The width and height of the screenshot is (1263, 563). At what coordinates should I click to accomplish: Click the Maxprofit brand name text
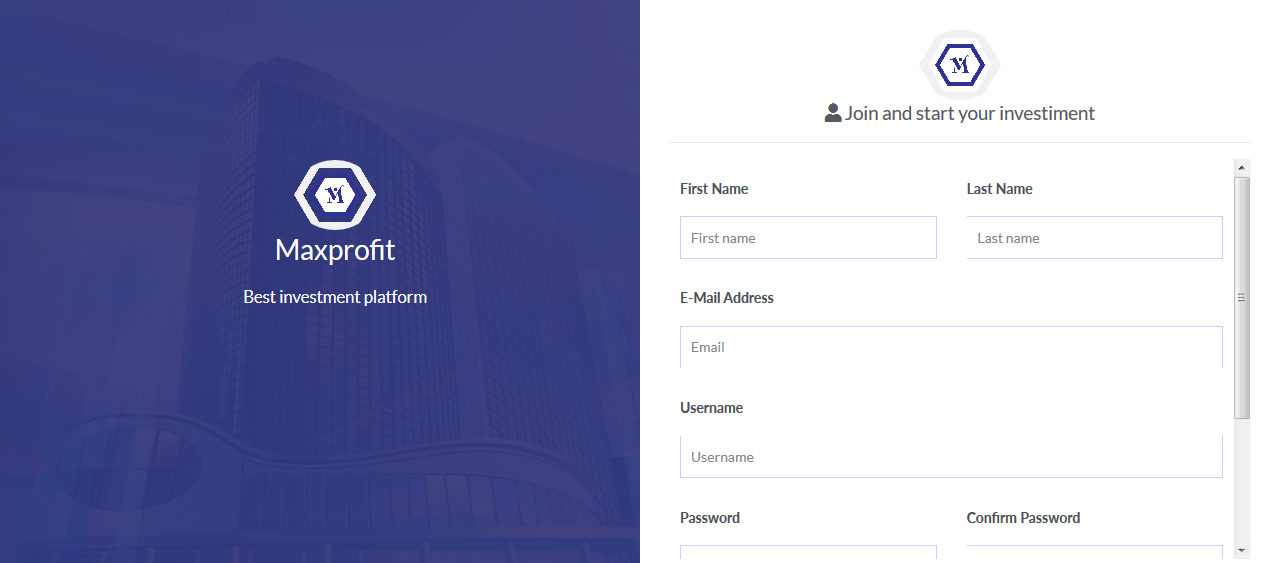point(335,249)
